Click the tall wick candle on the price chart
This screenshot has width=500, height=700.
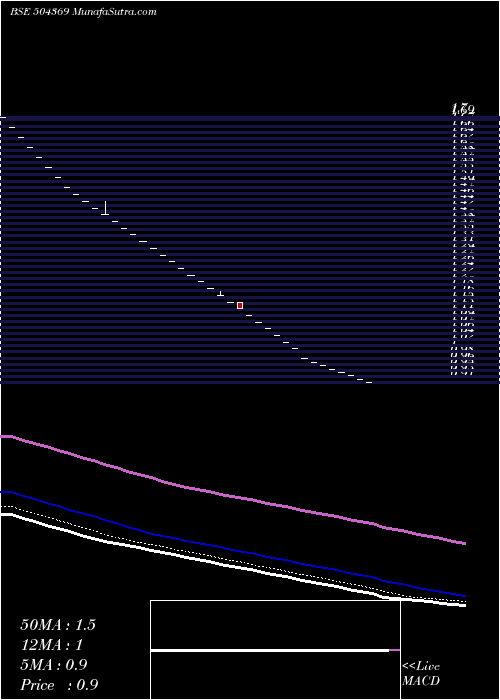pyautogui.click(x=105, y=208)
